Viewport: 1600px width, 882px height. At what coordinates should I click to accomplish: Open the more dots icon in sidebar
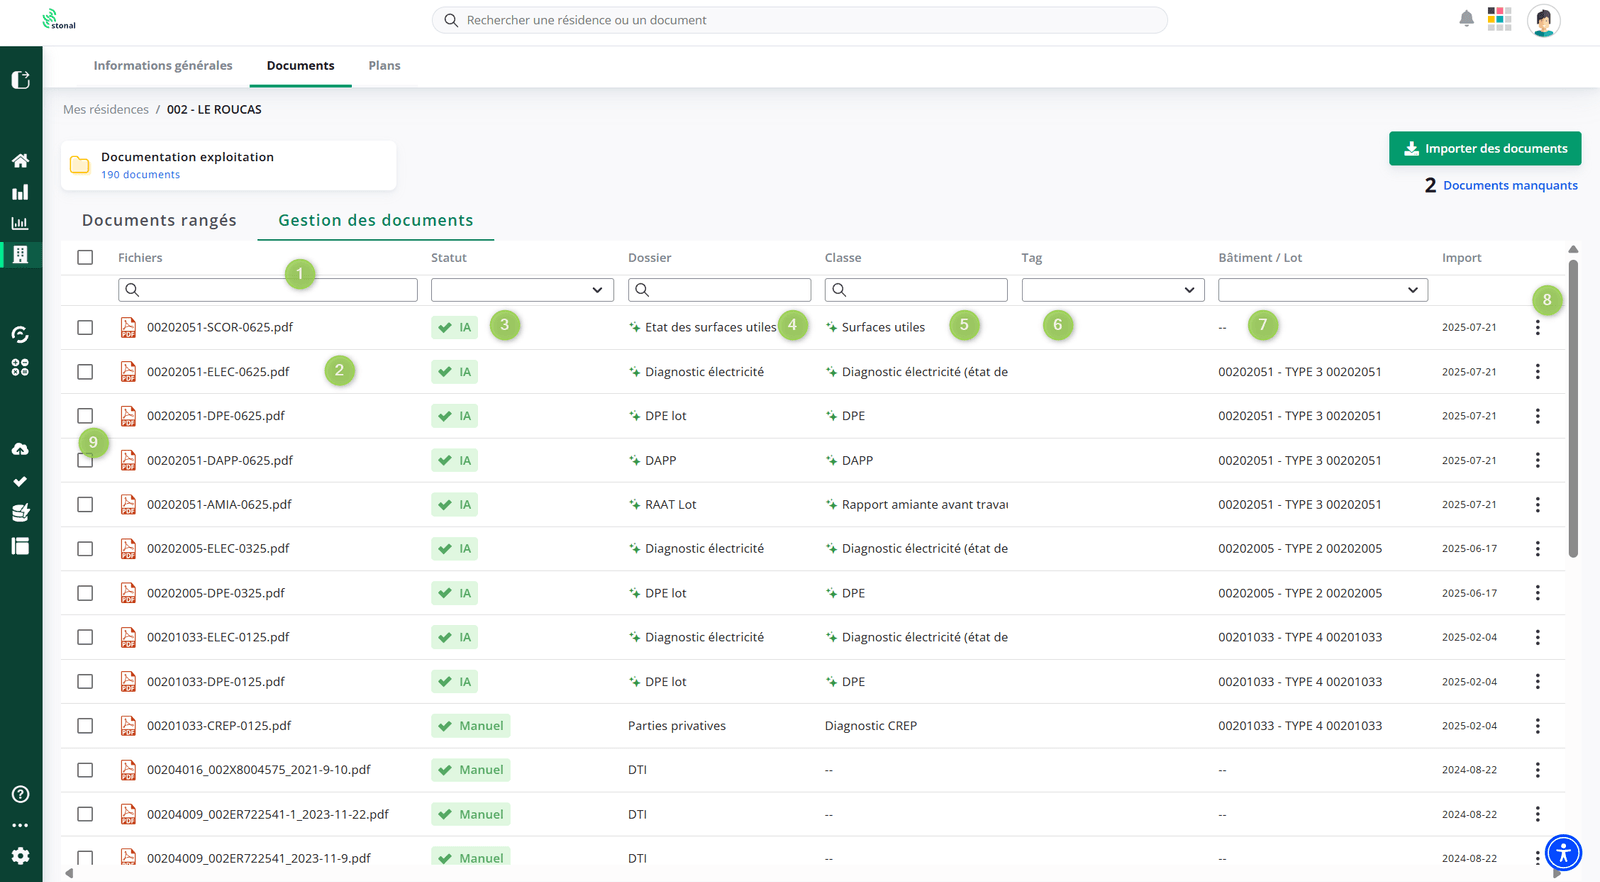coord(20,826)
